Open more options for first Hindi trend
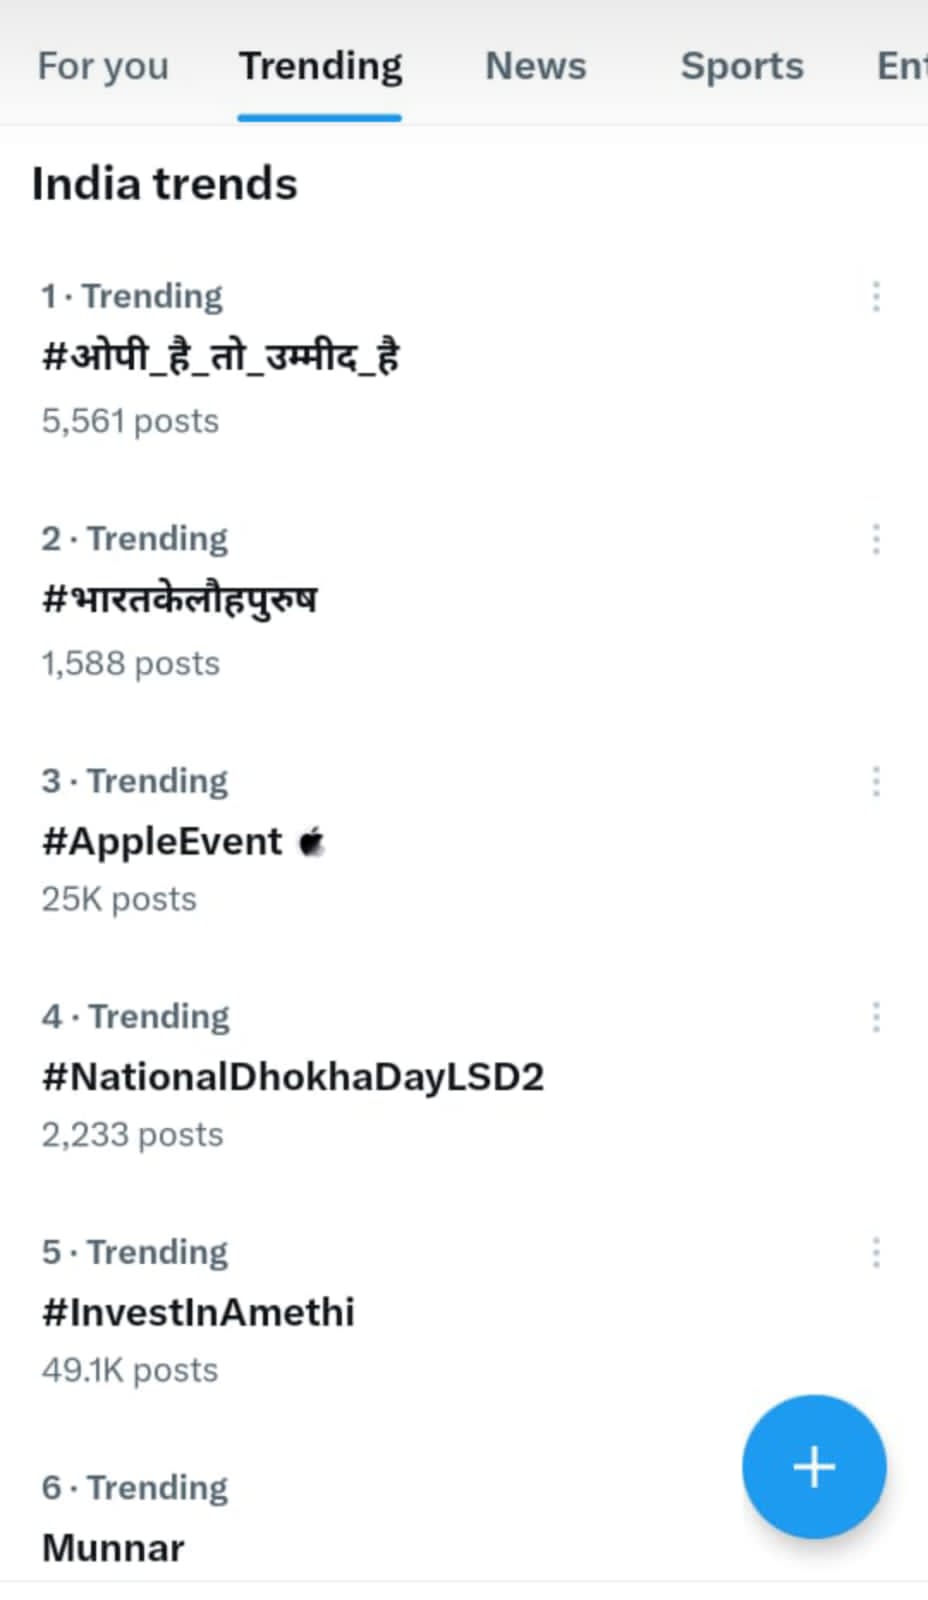 (876, 297)
